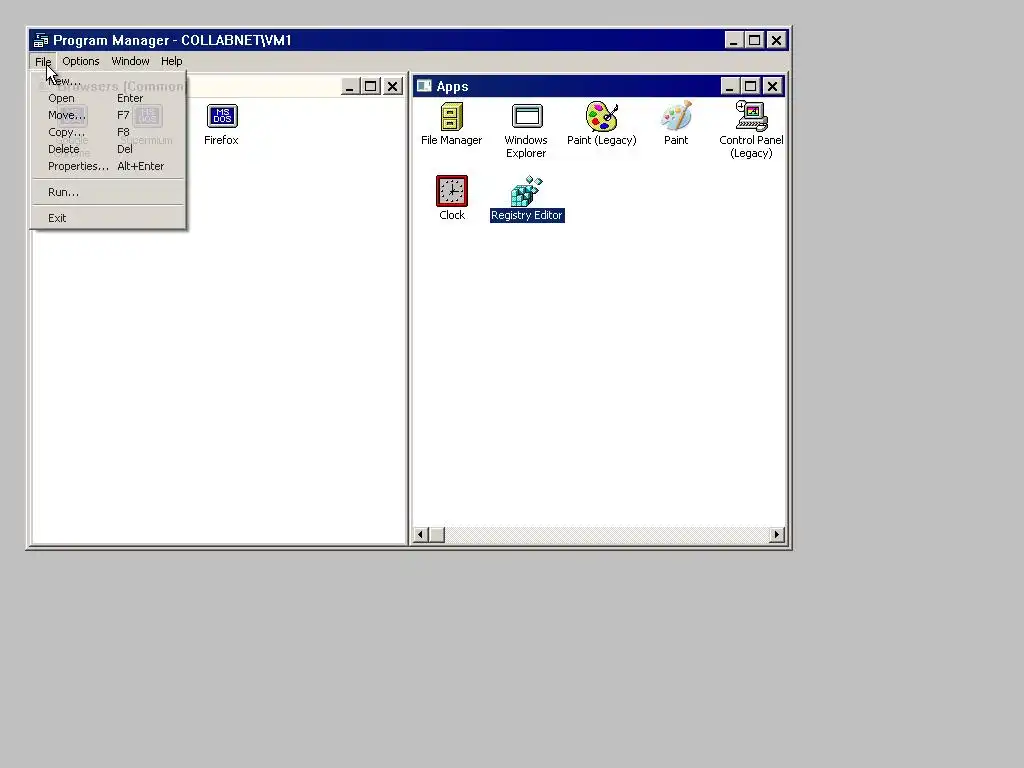Image resolution: width=1024 pixels, height=768 pixels.
Task: Choose Move... in the File menu
Action: (x=108, y=115)
